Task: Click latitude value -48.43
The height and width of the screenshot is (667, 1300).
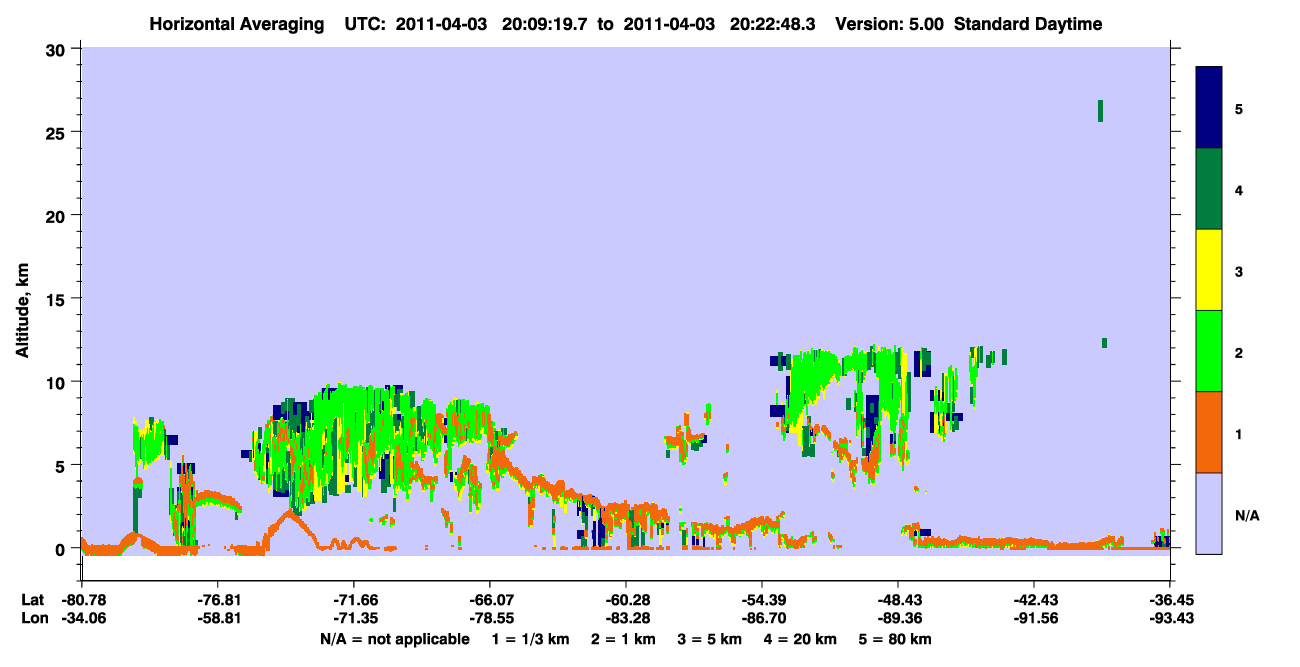Action: click(898, 600)
